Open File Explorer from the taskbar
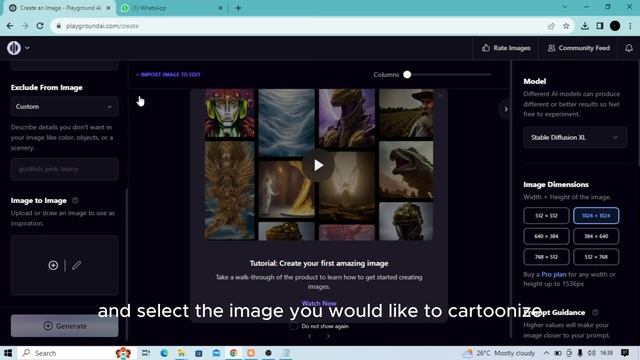 [181, 353]
